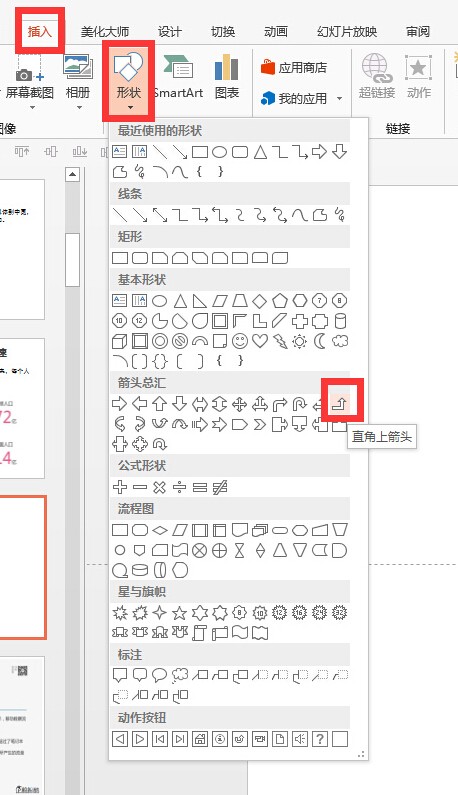Insert the Home action button

point(200,739)
